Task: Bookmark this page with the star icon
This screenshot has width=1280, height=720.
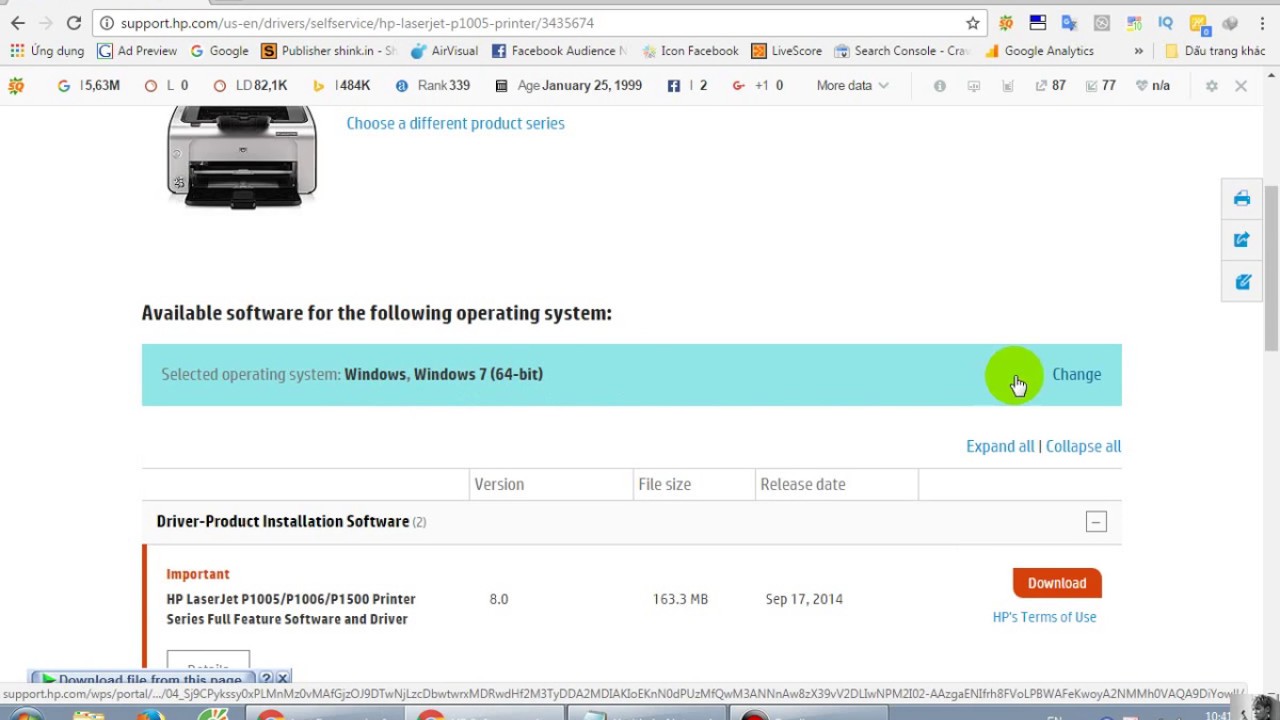Action: click(x=972, y=23)
